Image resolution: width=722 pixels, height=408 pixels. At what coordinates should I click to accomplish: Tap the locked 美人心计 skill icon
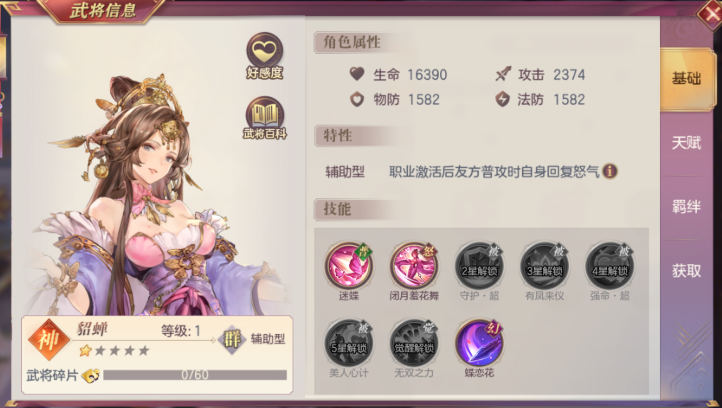click(349, 343)
